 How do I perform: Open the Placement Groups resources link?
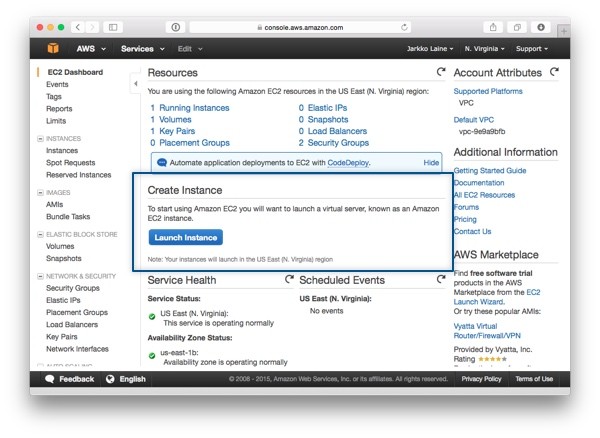tap(194, 143)
